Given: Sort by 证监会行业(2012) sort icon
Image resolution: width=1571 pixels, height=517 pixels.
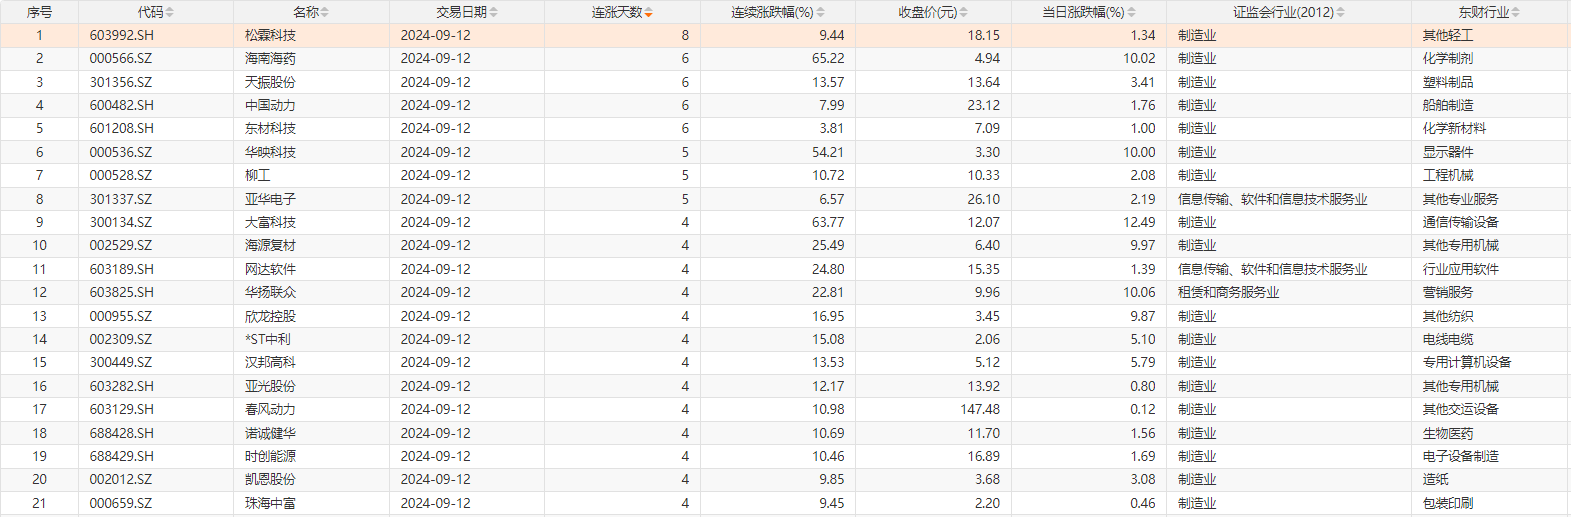Looking at the screenshot, I should pos(1341,12).
